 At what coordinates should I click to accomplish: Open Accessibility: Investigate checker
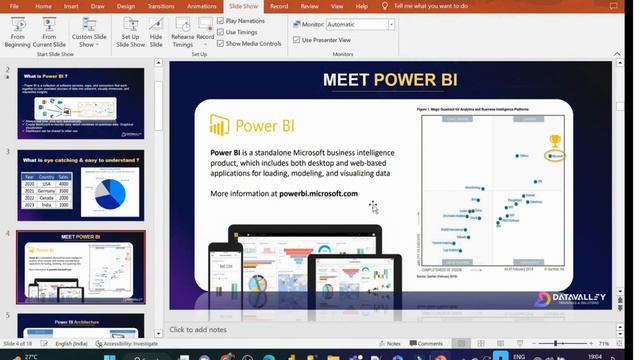[x=127, y=344]
